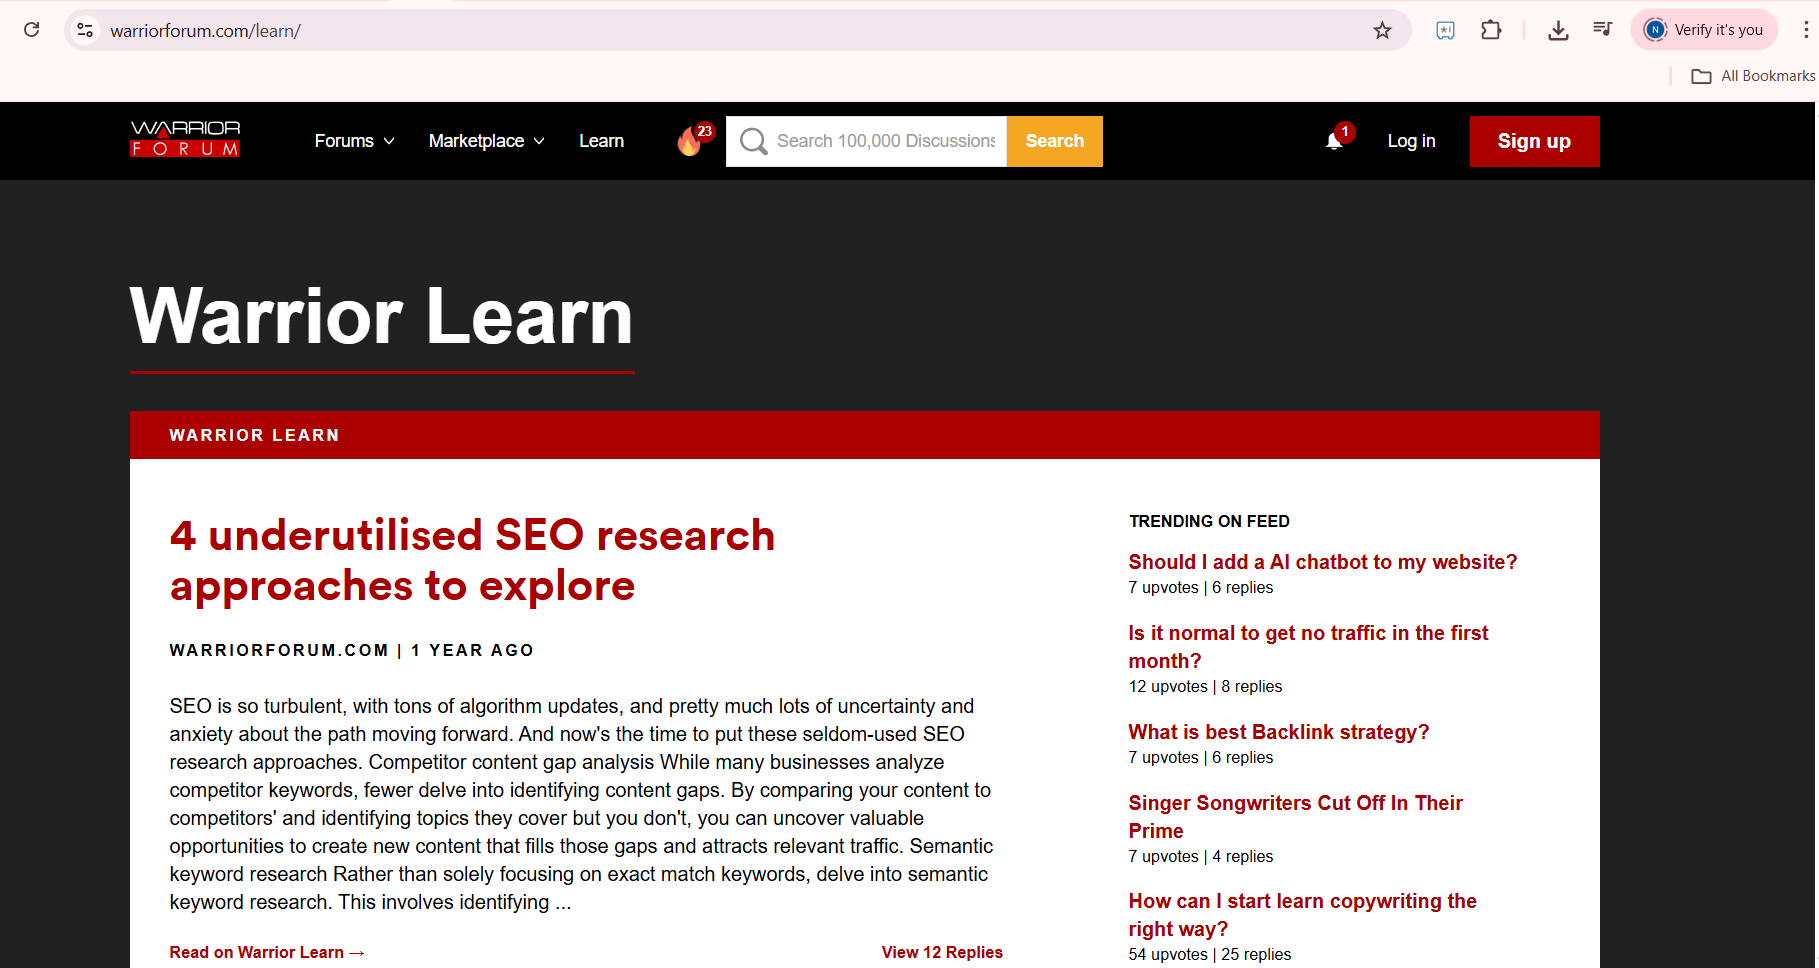Click the 54 upvotes | 25 replies text
Image resolution: width=1819 pixels, height=968 pixels.
tap(1209, 954)
